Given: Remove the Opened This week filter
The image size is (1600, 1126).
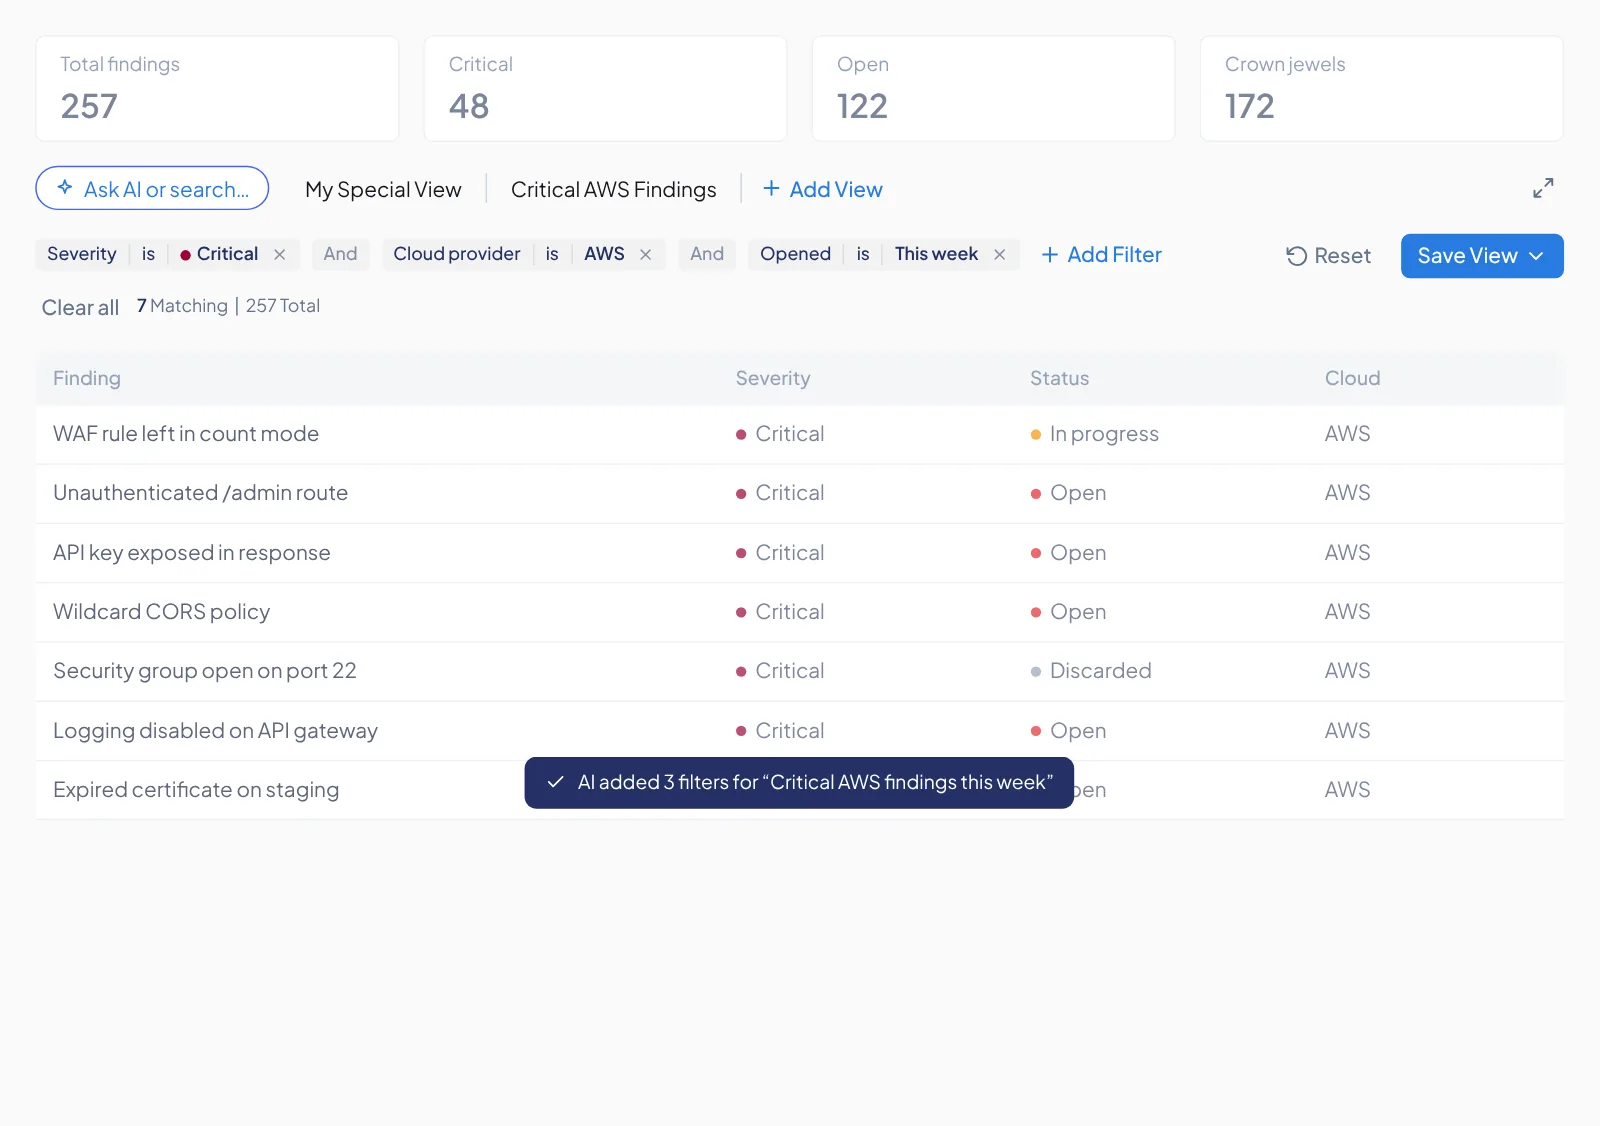Looking at the screenshot, I should [1000, 255].
